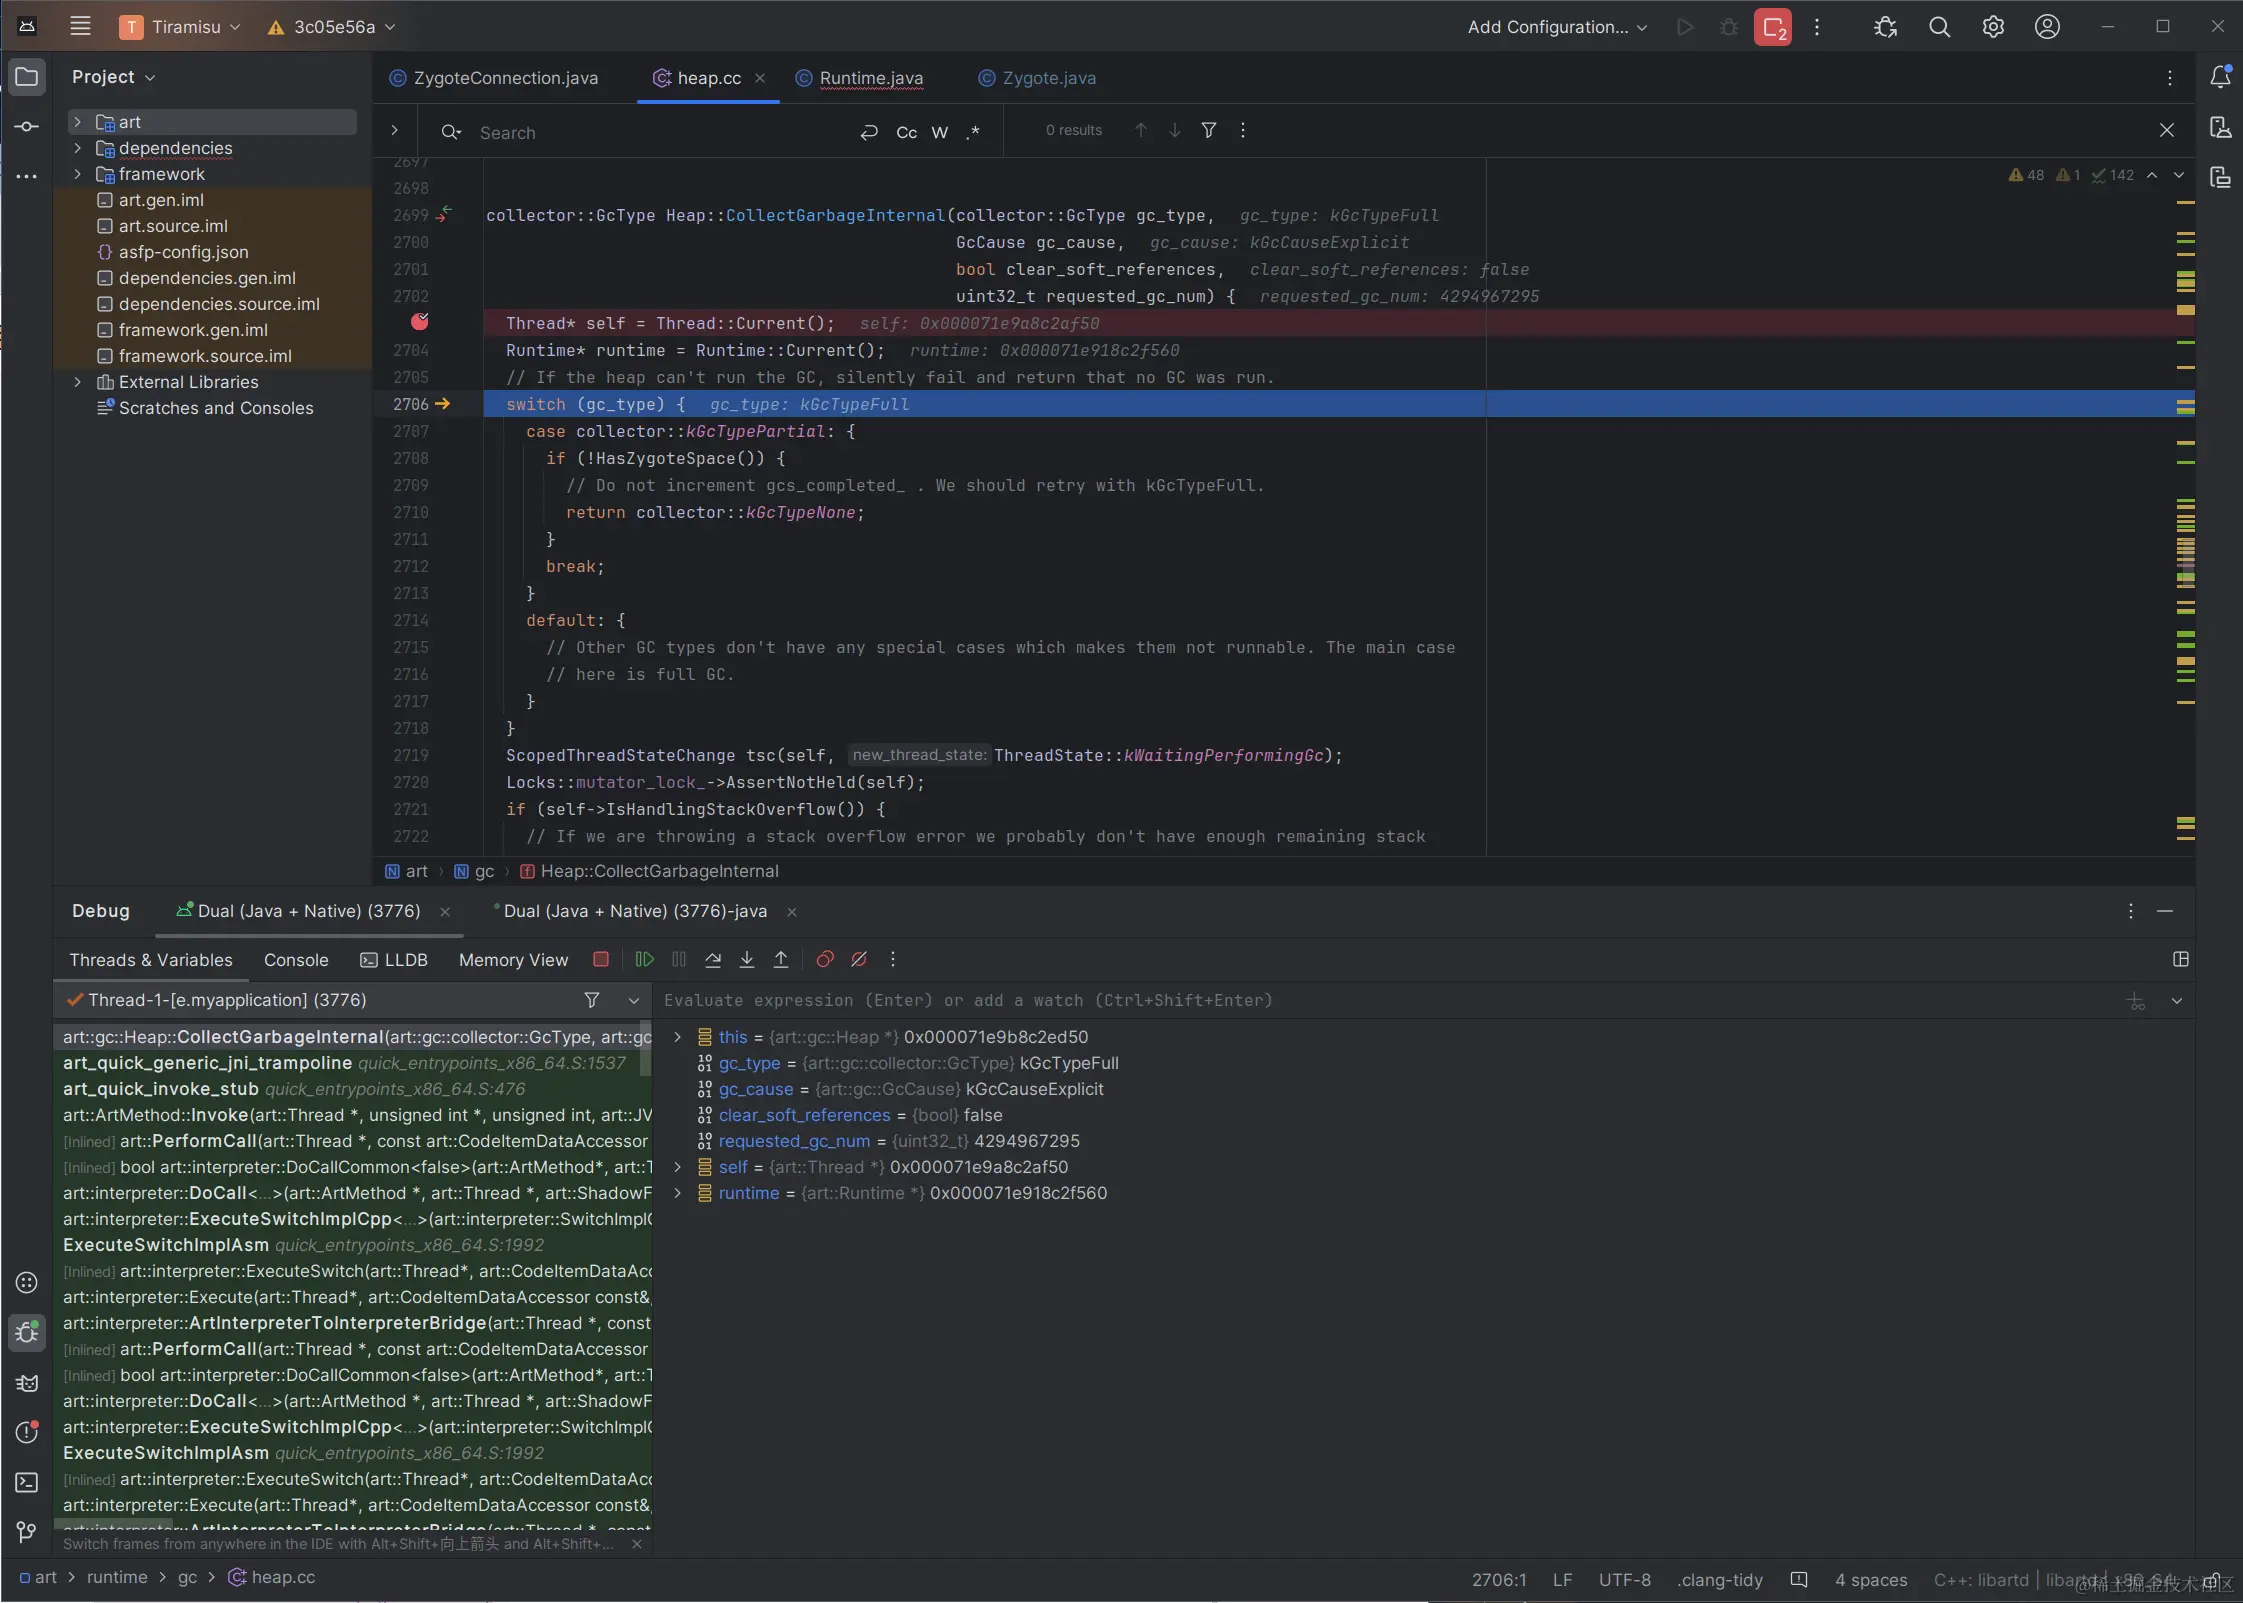
Task: Open IDE settings gear icon
Action: (x=1993, y=27)
